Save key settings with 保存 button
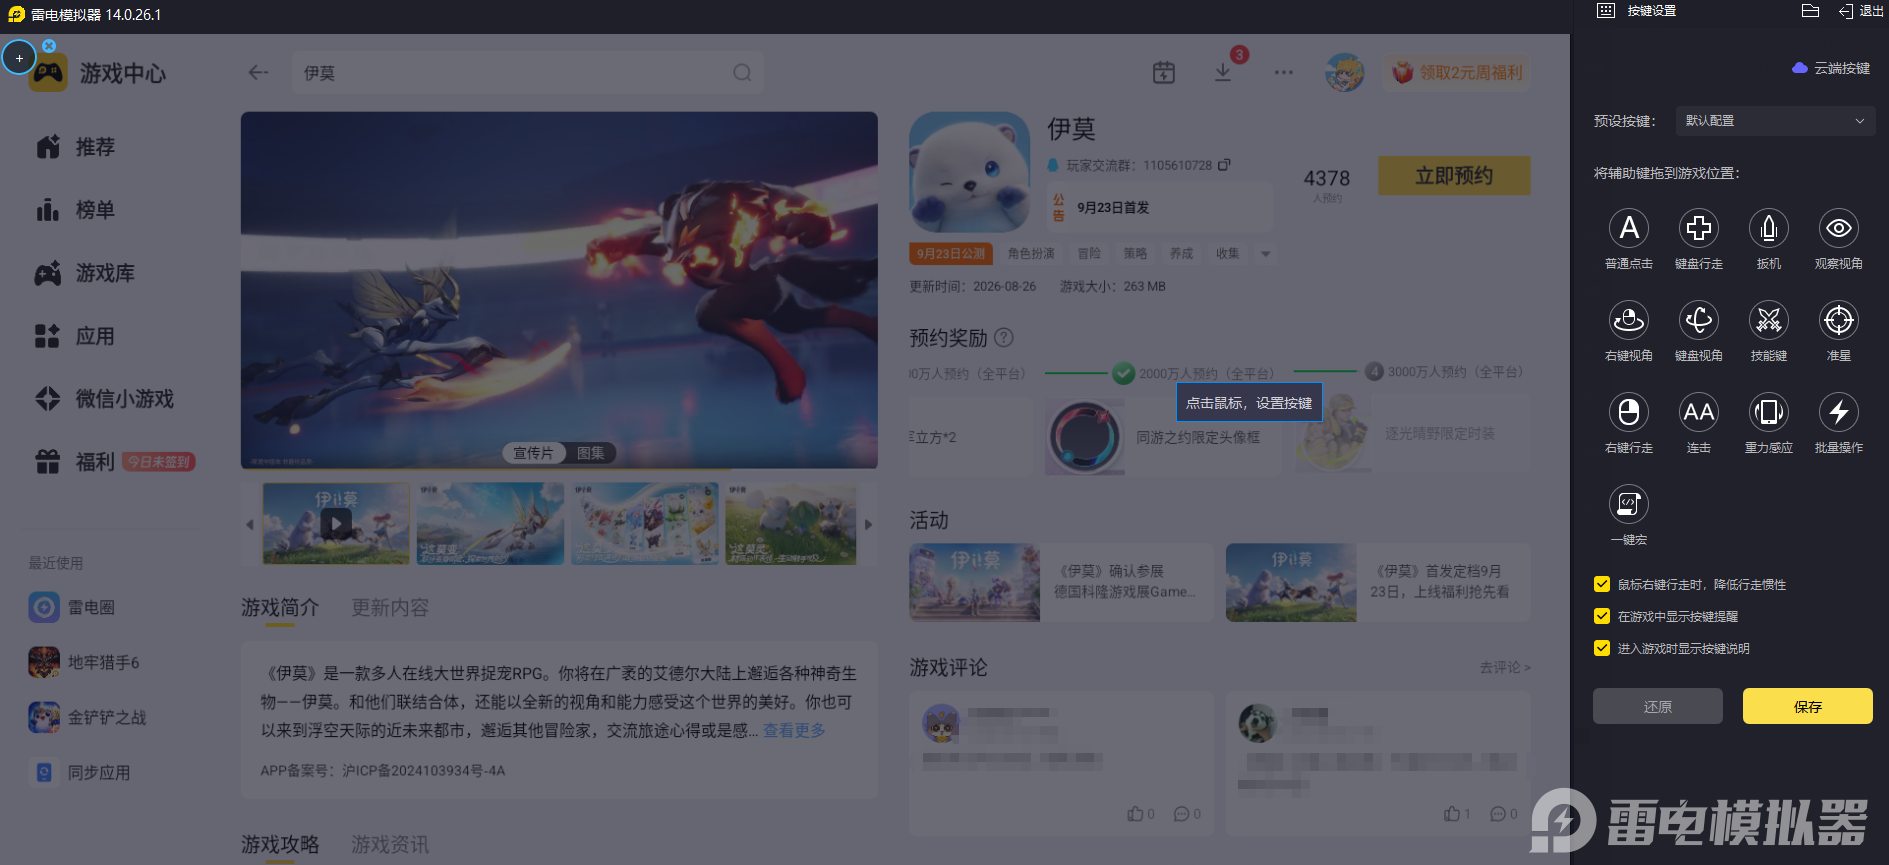The height and width of the screenshot is (865, 1889). (x=1808, y=706)
